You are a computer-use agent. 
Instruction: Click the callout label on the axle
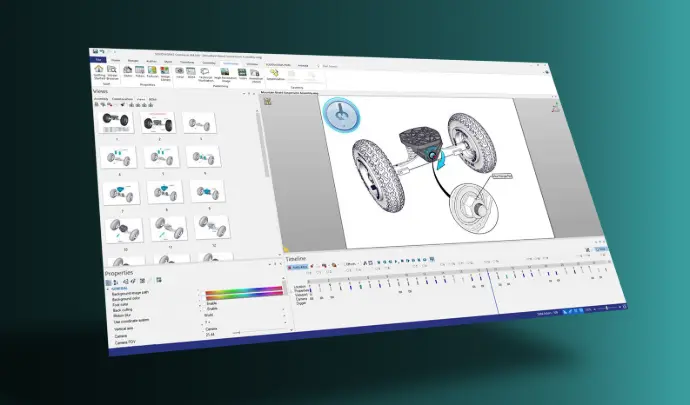tap(502, 176)
